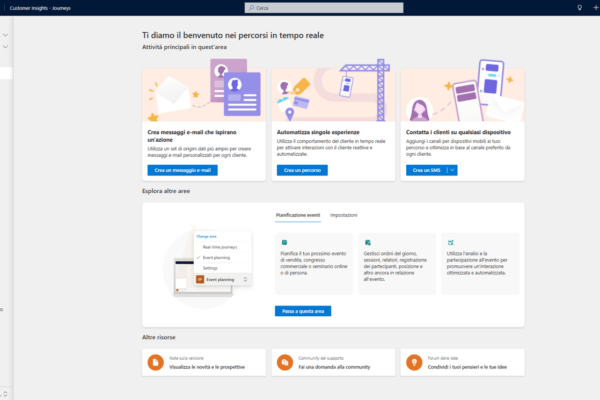This screenshot has width=600, height=400.
Task: Open the area switcher at the sidebar bottom
Action: click(5, 393)
